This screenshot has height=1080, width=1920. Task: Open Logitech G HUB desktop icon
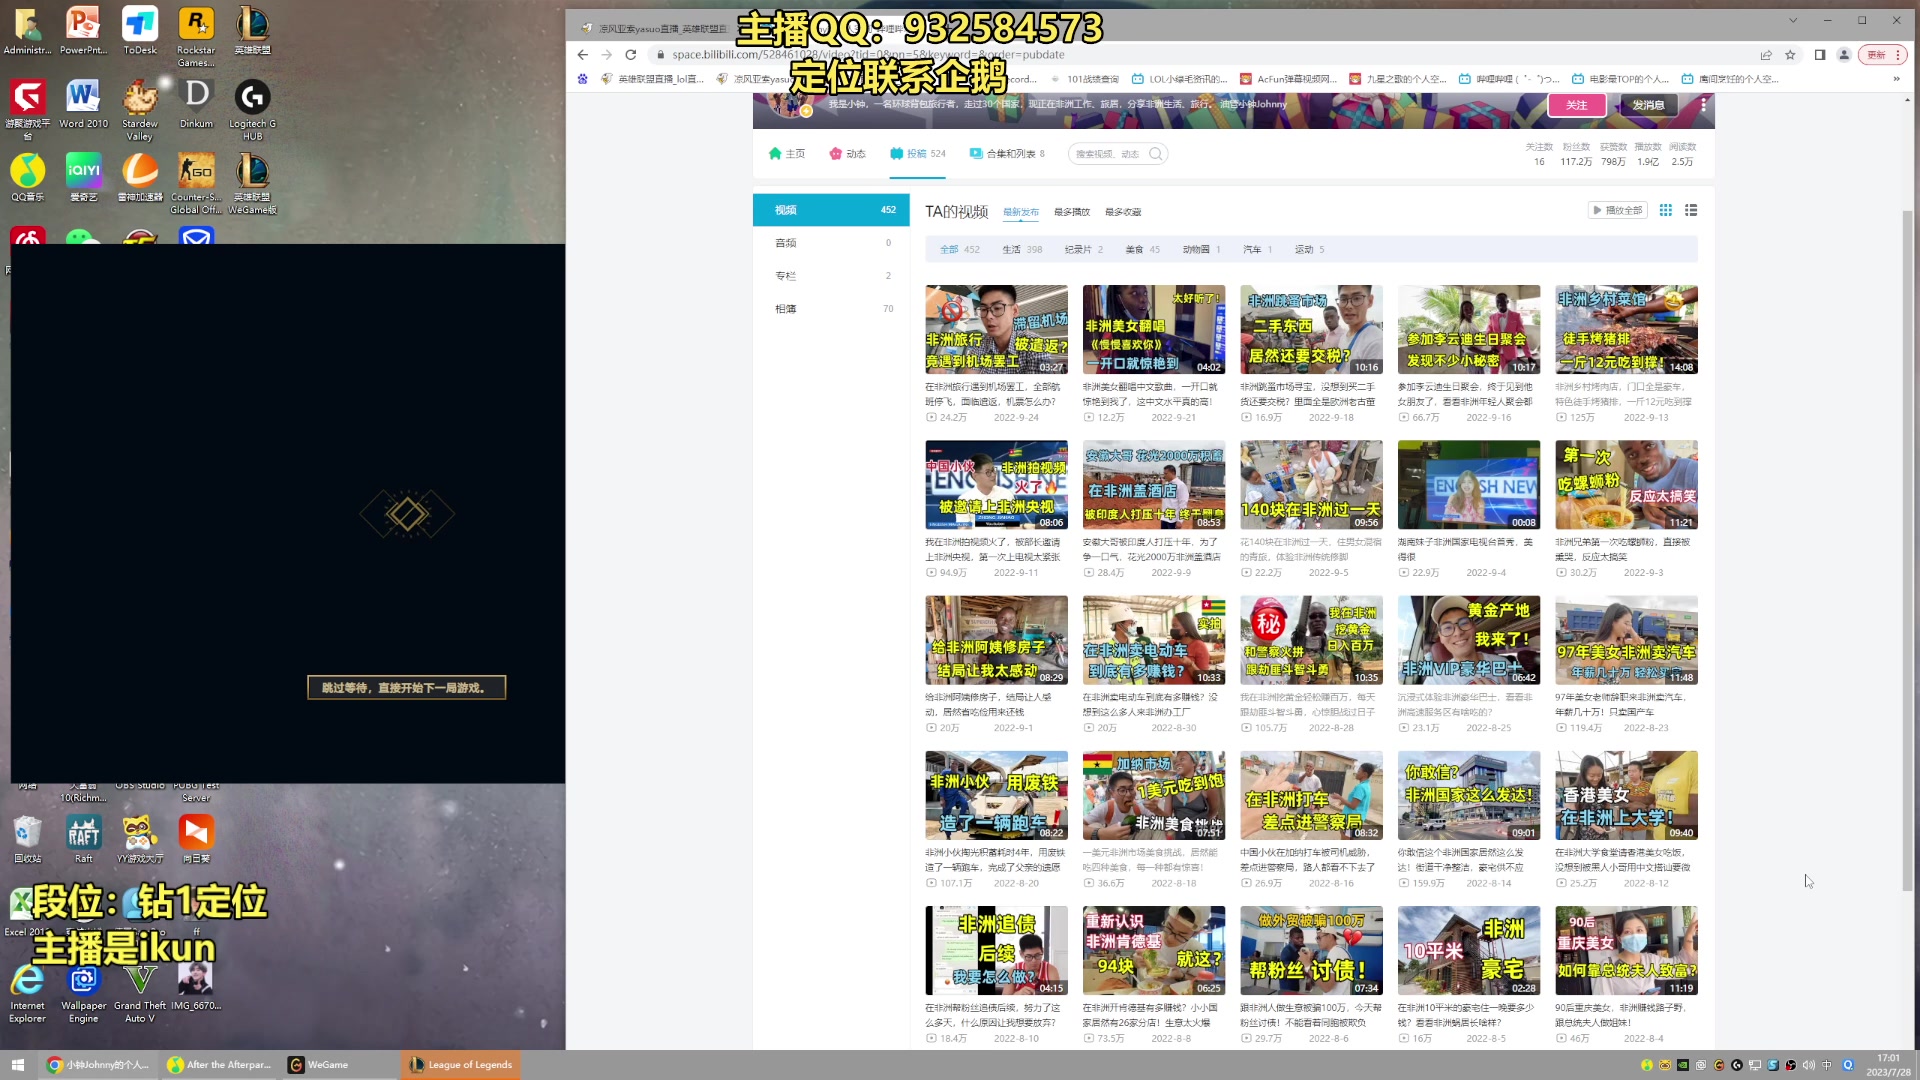pyautogui.click(x=252, y=110)
